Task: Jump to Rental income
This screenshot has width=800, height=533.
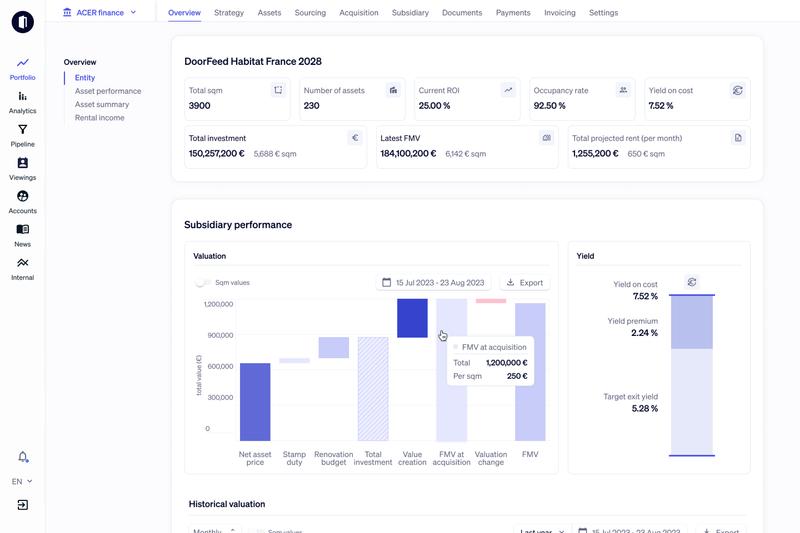Action: [x=99, y=117]
